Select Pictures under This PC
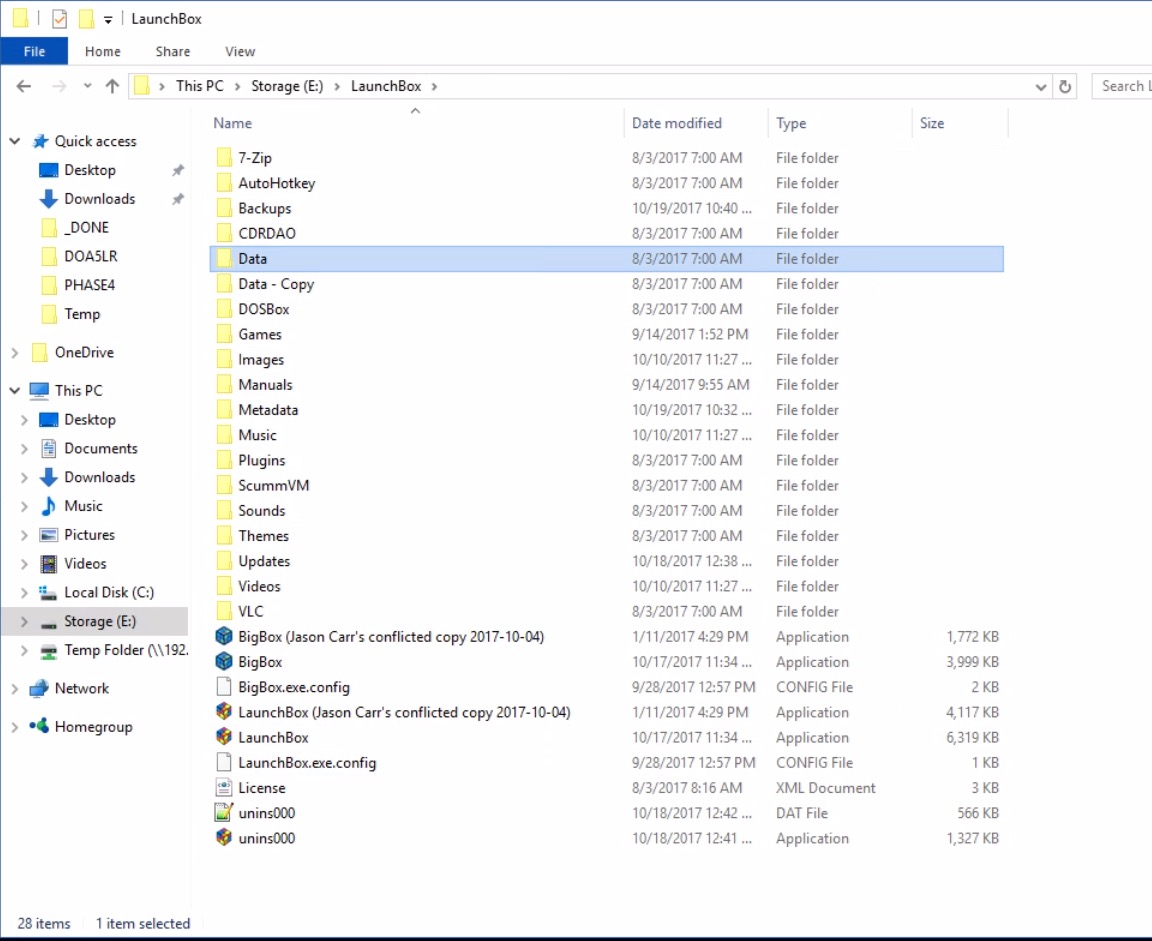This screenshot has height=941, width=1152. point(89,535)
